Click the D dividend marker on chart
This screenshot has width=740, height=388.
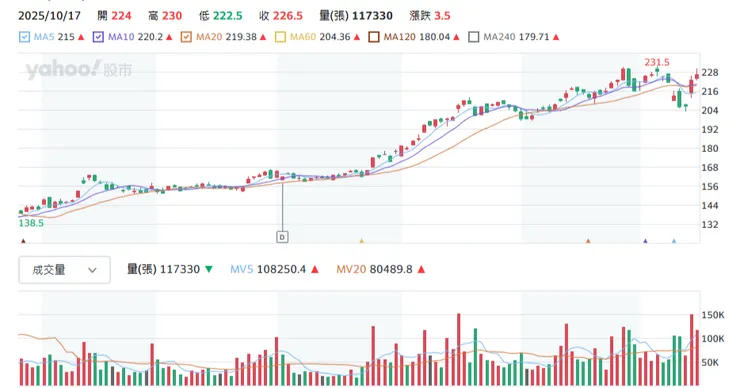pos(282,237)
